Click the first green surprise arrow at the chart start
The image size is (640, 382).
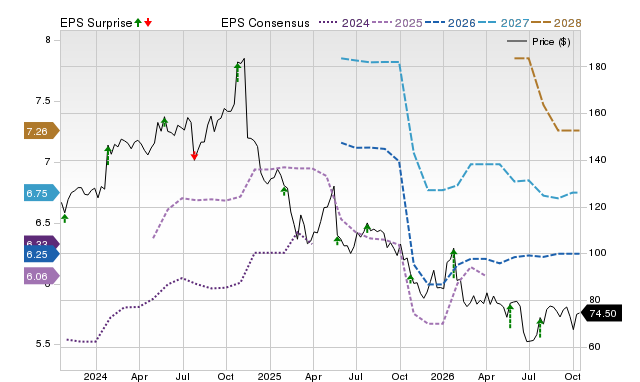(x=64, y=218)
